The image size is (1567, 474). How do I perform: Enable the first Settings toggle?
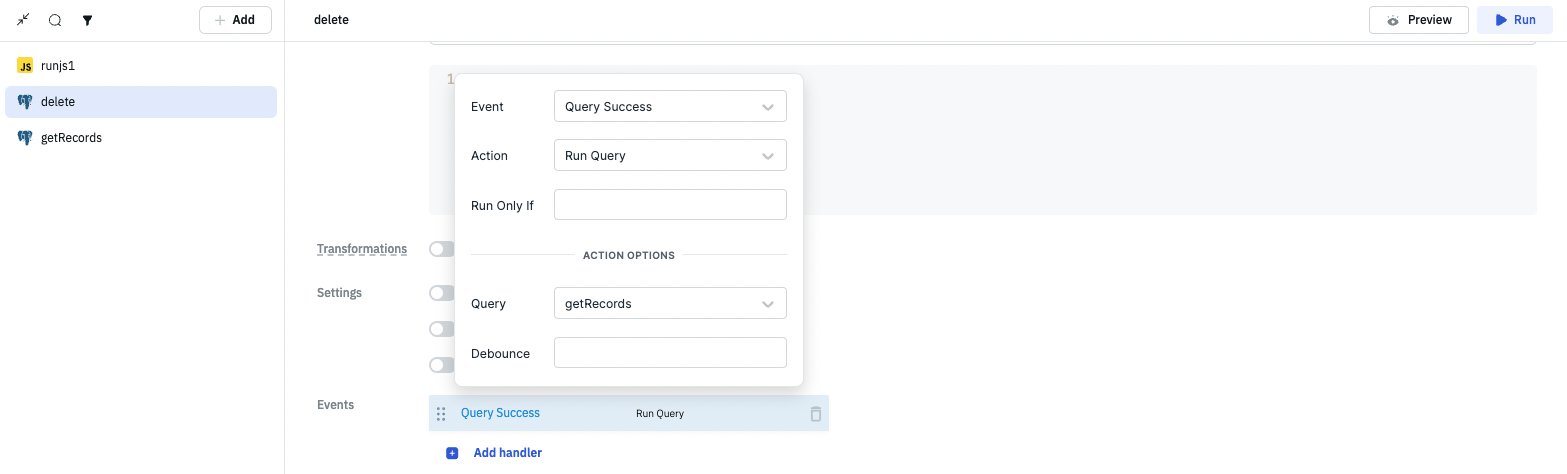click(x=441, y=293)
